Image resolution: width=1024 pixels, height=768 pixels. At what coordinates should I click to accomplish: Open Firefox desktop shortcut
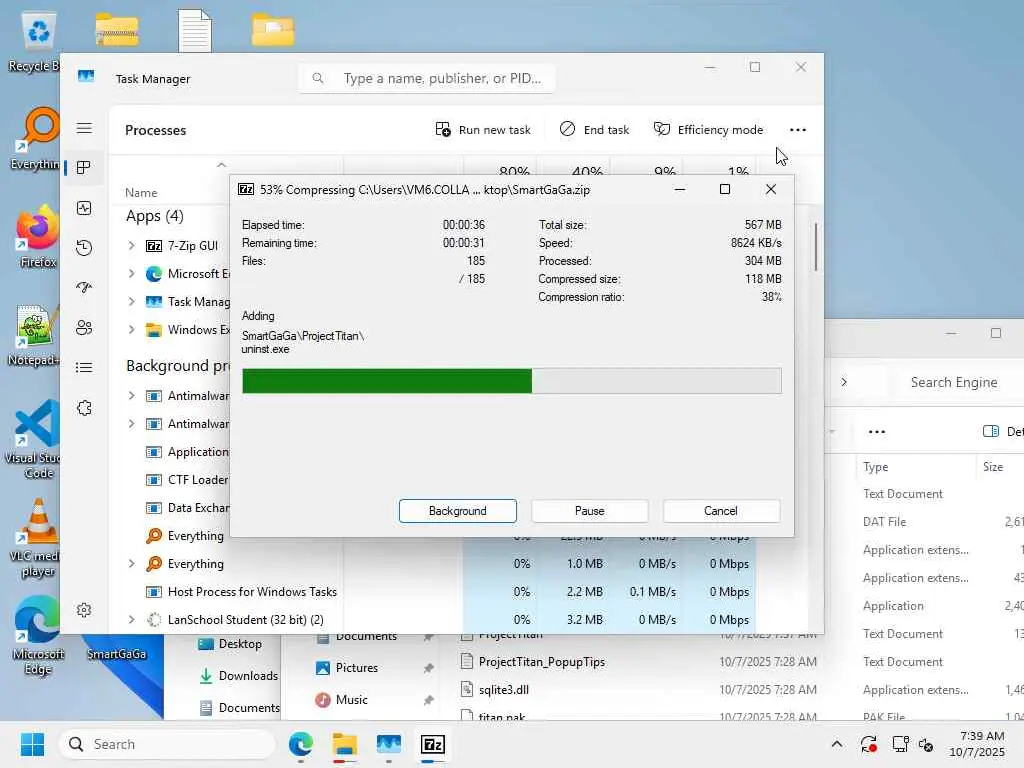pos(38,236)
